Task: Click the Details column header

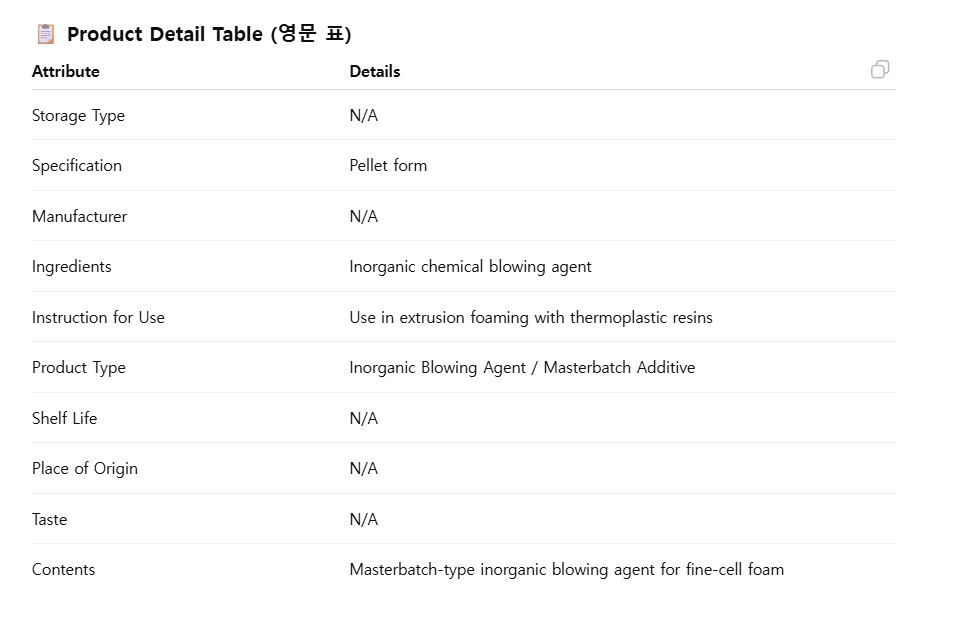Action: (x=375, y=72)
